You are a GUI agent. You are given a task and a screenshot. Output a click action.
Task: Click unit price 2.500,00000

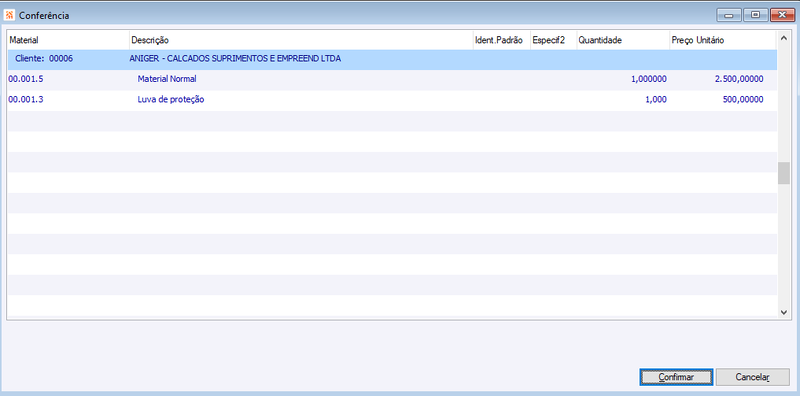738,79
